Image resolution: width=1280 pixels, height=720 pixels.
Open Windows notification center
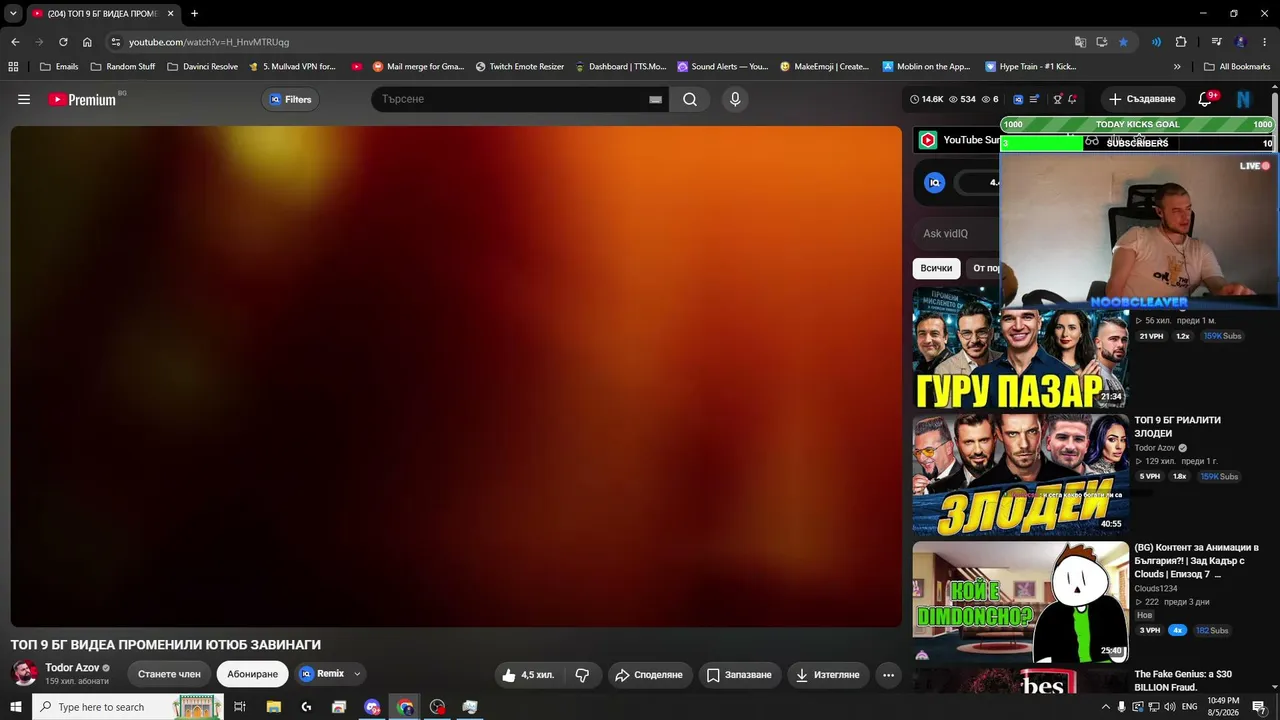(x=1259, y=707)
